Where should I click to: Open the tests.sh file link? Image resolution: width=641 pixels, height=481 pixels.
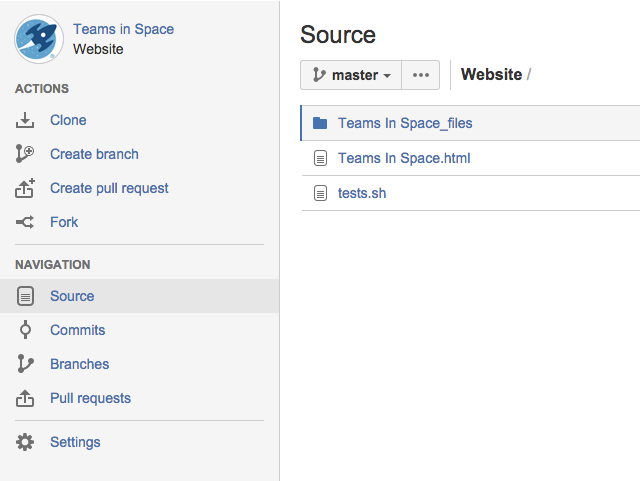click(x=362, y=193)
